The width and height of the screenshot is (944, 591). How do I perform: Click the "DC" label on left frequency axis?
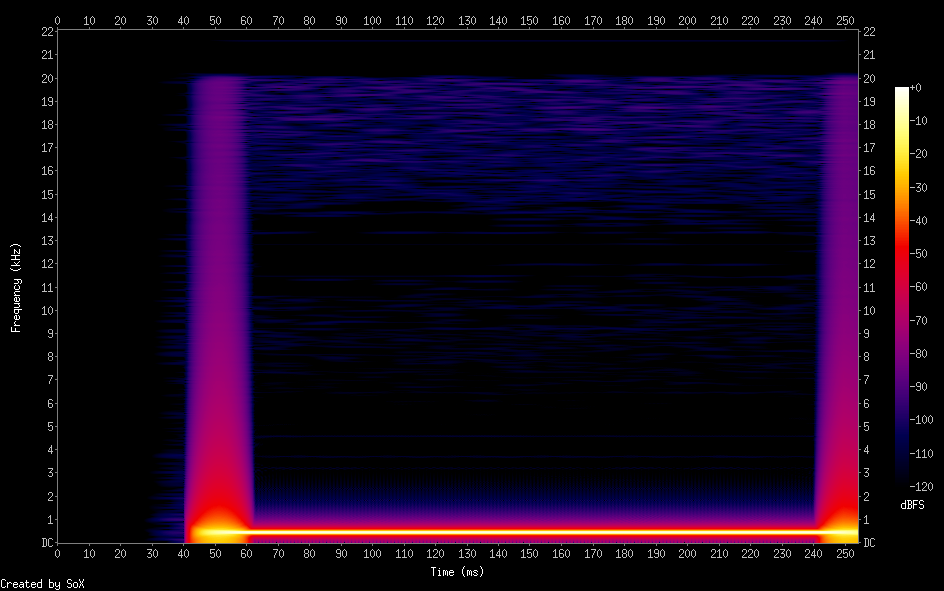[x=46, y=542]
